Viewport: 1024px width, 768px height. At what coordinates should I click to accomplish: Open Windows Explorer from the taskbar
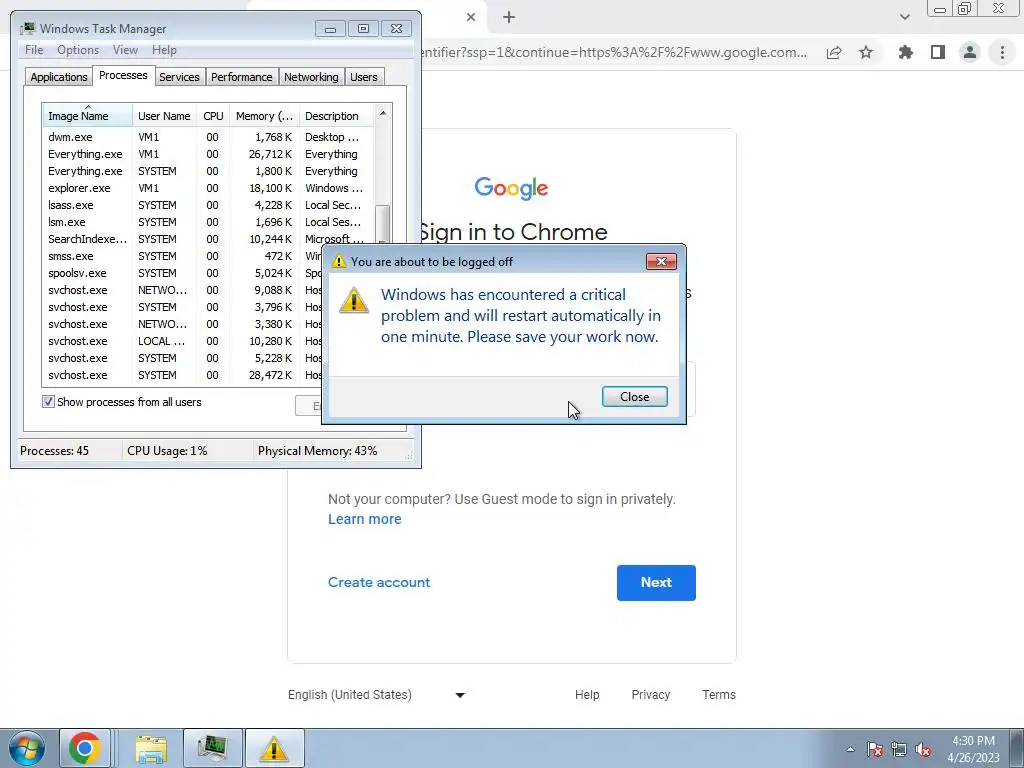coord(151,748)
